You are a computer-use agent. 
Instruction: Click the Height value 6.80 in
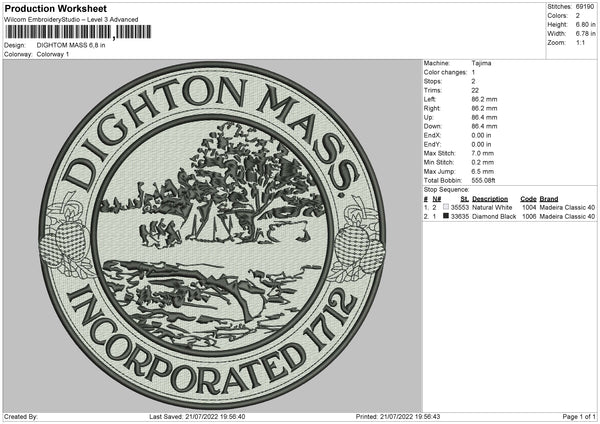click(585, 24)
